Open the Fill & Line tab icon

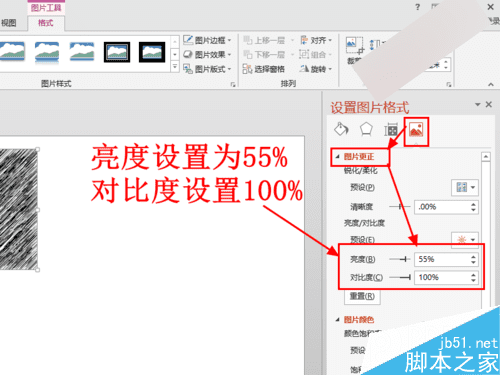[x=341, y=129]
